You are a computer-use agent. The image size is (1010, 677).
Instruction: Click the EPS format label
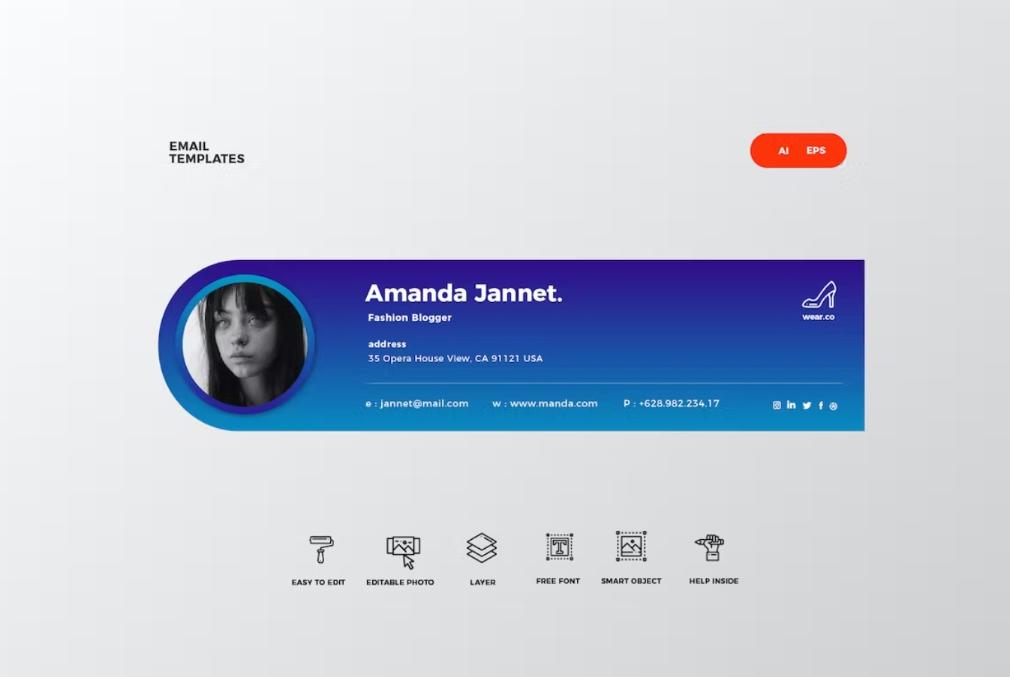816,151
